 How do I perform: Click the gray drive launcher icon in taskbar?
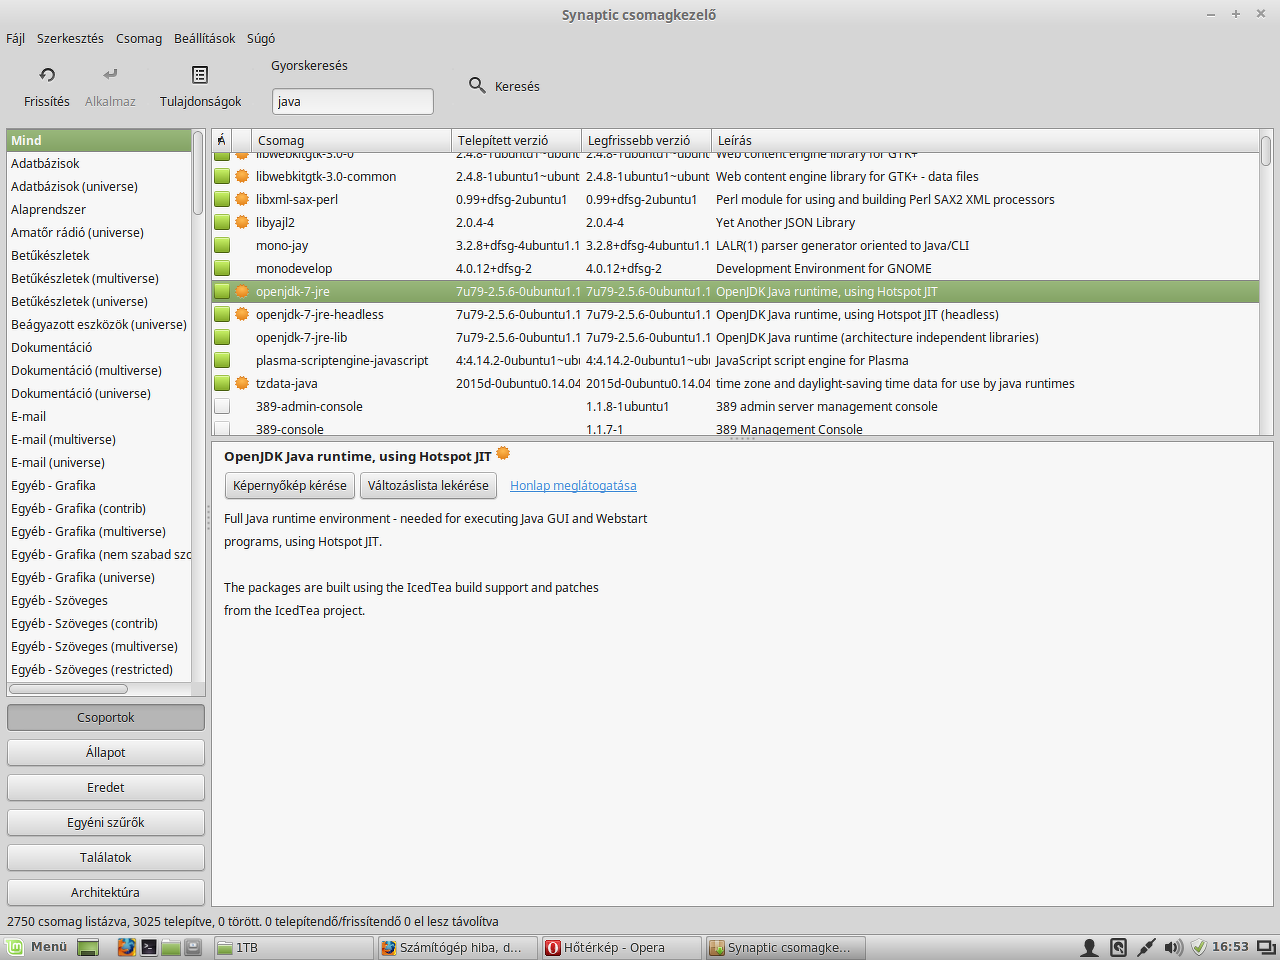point(193,947)
